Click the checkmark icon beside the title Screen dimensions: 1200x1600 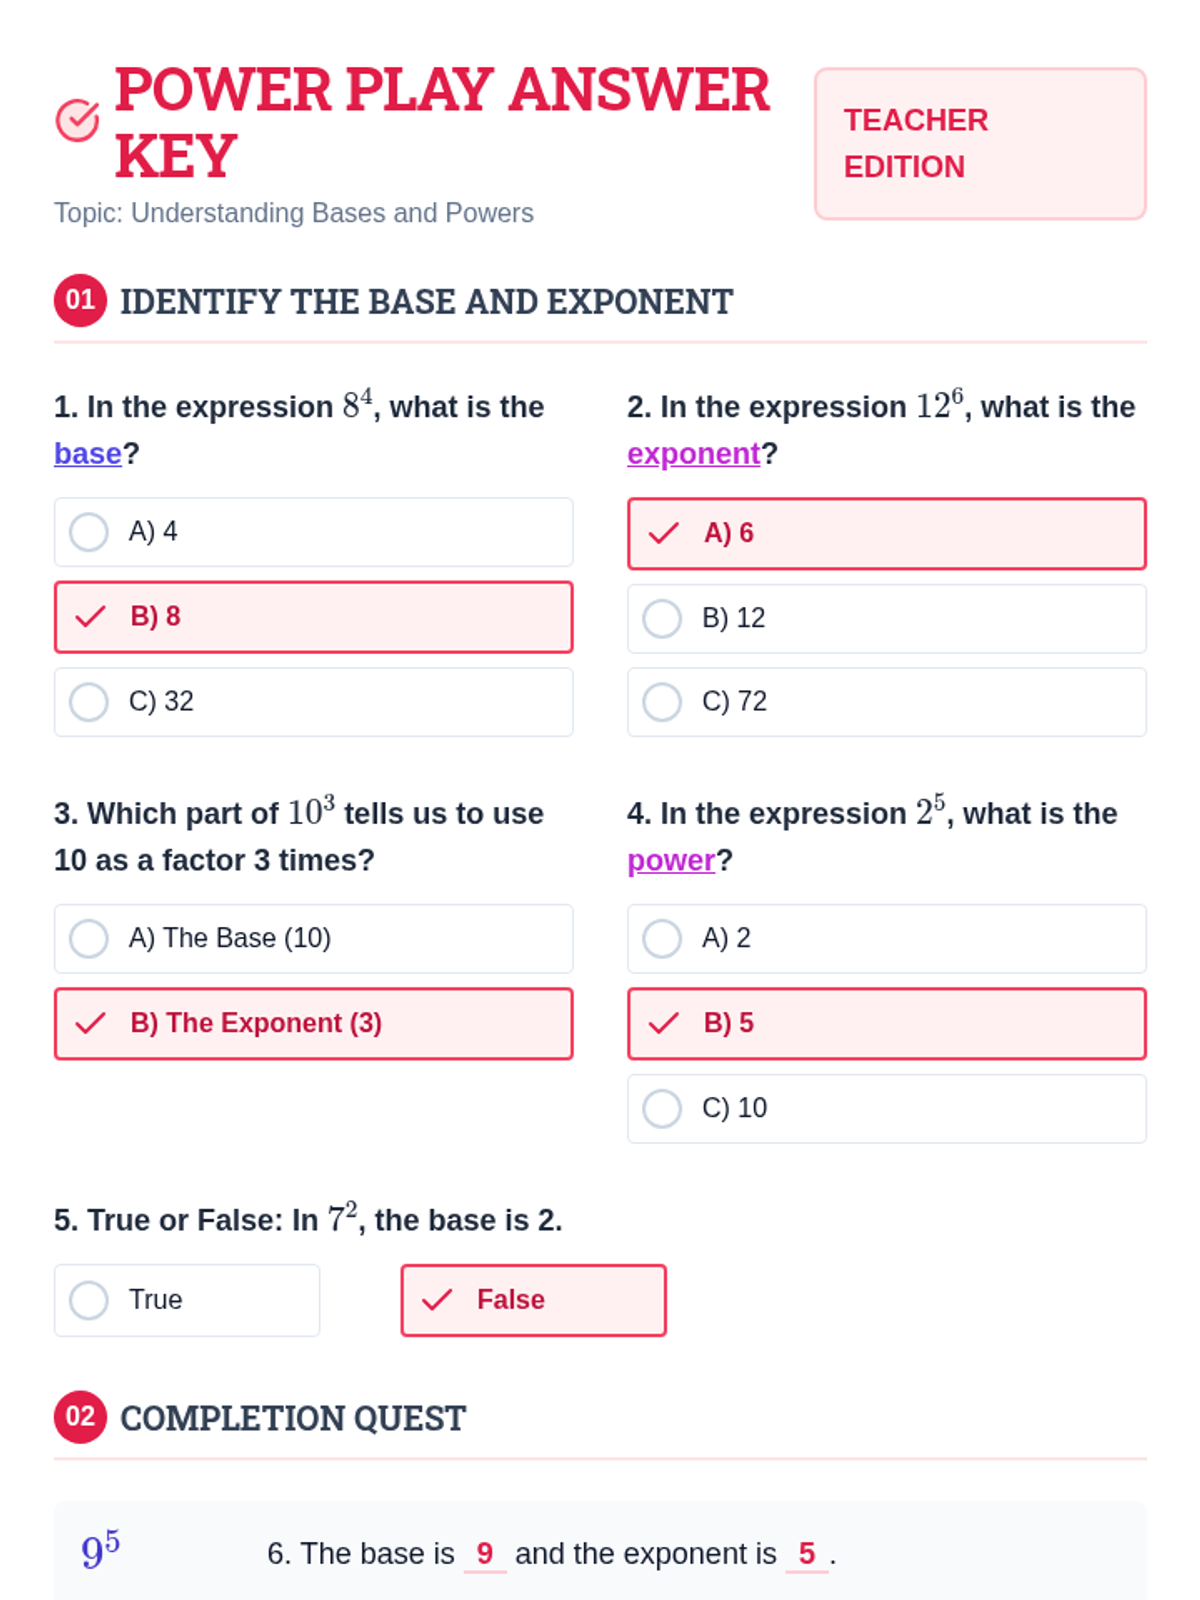77,121
